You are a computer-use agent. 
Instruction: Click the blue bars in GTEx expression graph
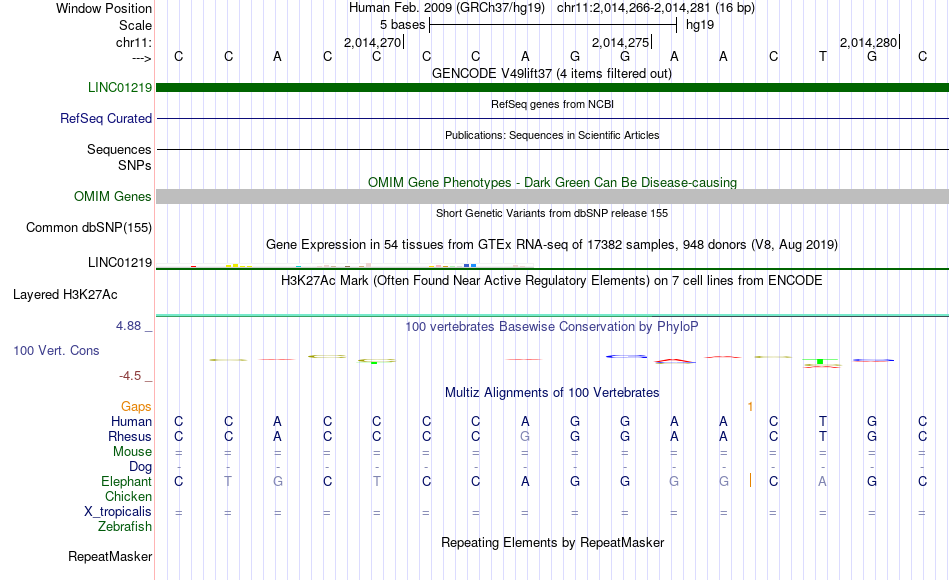(470, 265)
